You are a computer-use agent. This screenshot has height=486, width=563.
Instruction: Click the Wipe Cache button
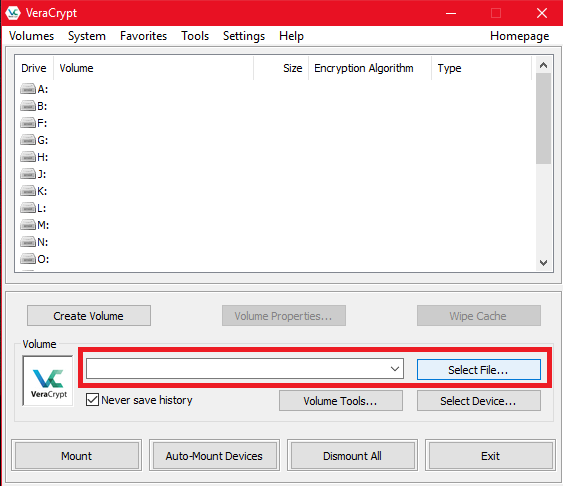pyautogui.click(x=479, y=316)
